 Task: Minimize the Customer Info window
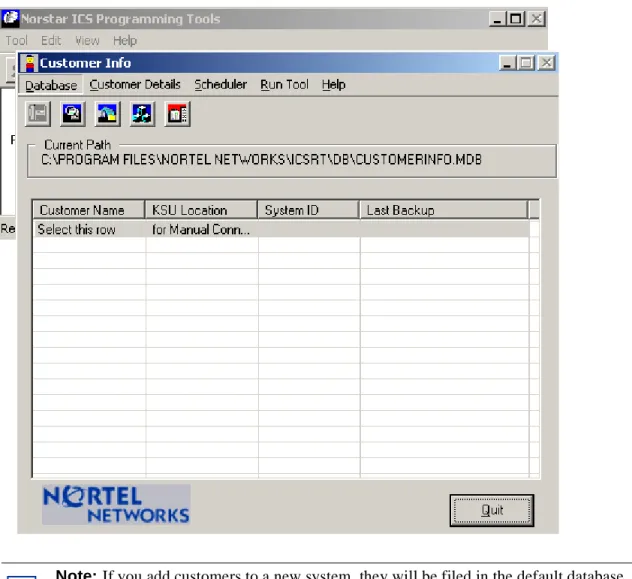click(x=507, y=63)
